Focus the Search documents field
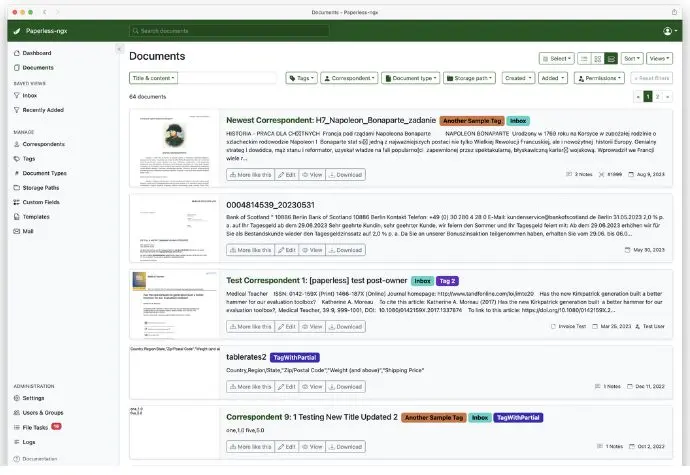690x475 pixels. (x=229, y=31)
